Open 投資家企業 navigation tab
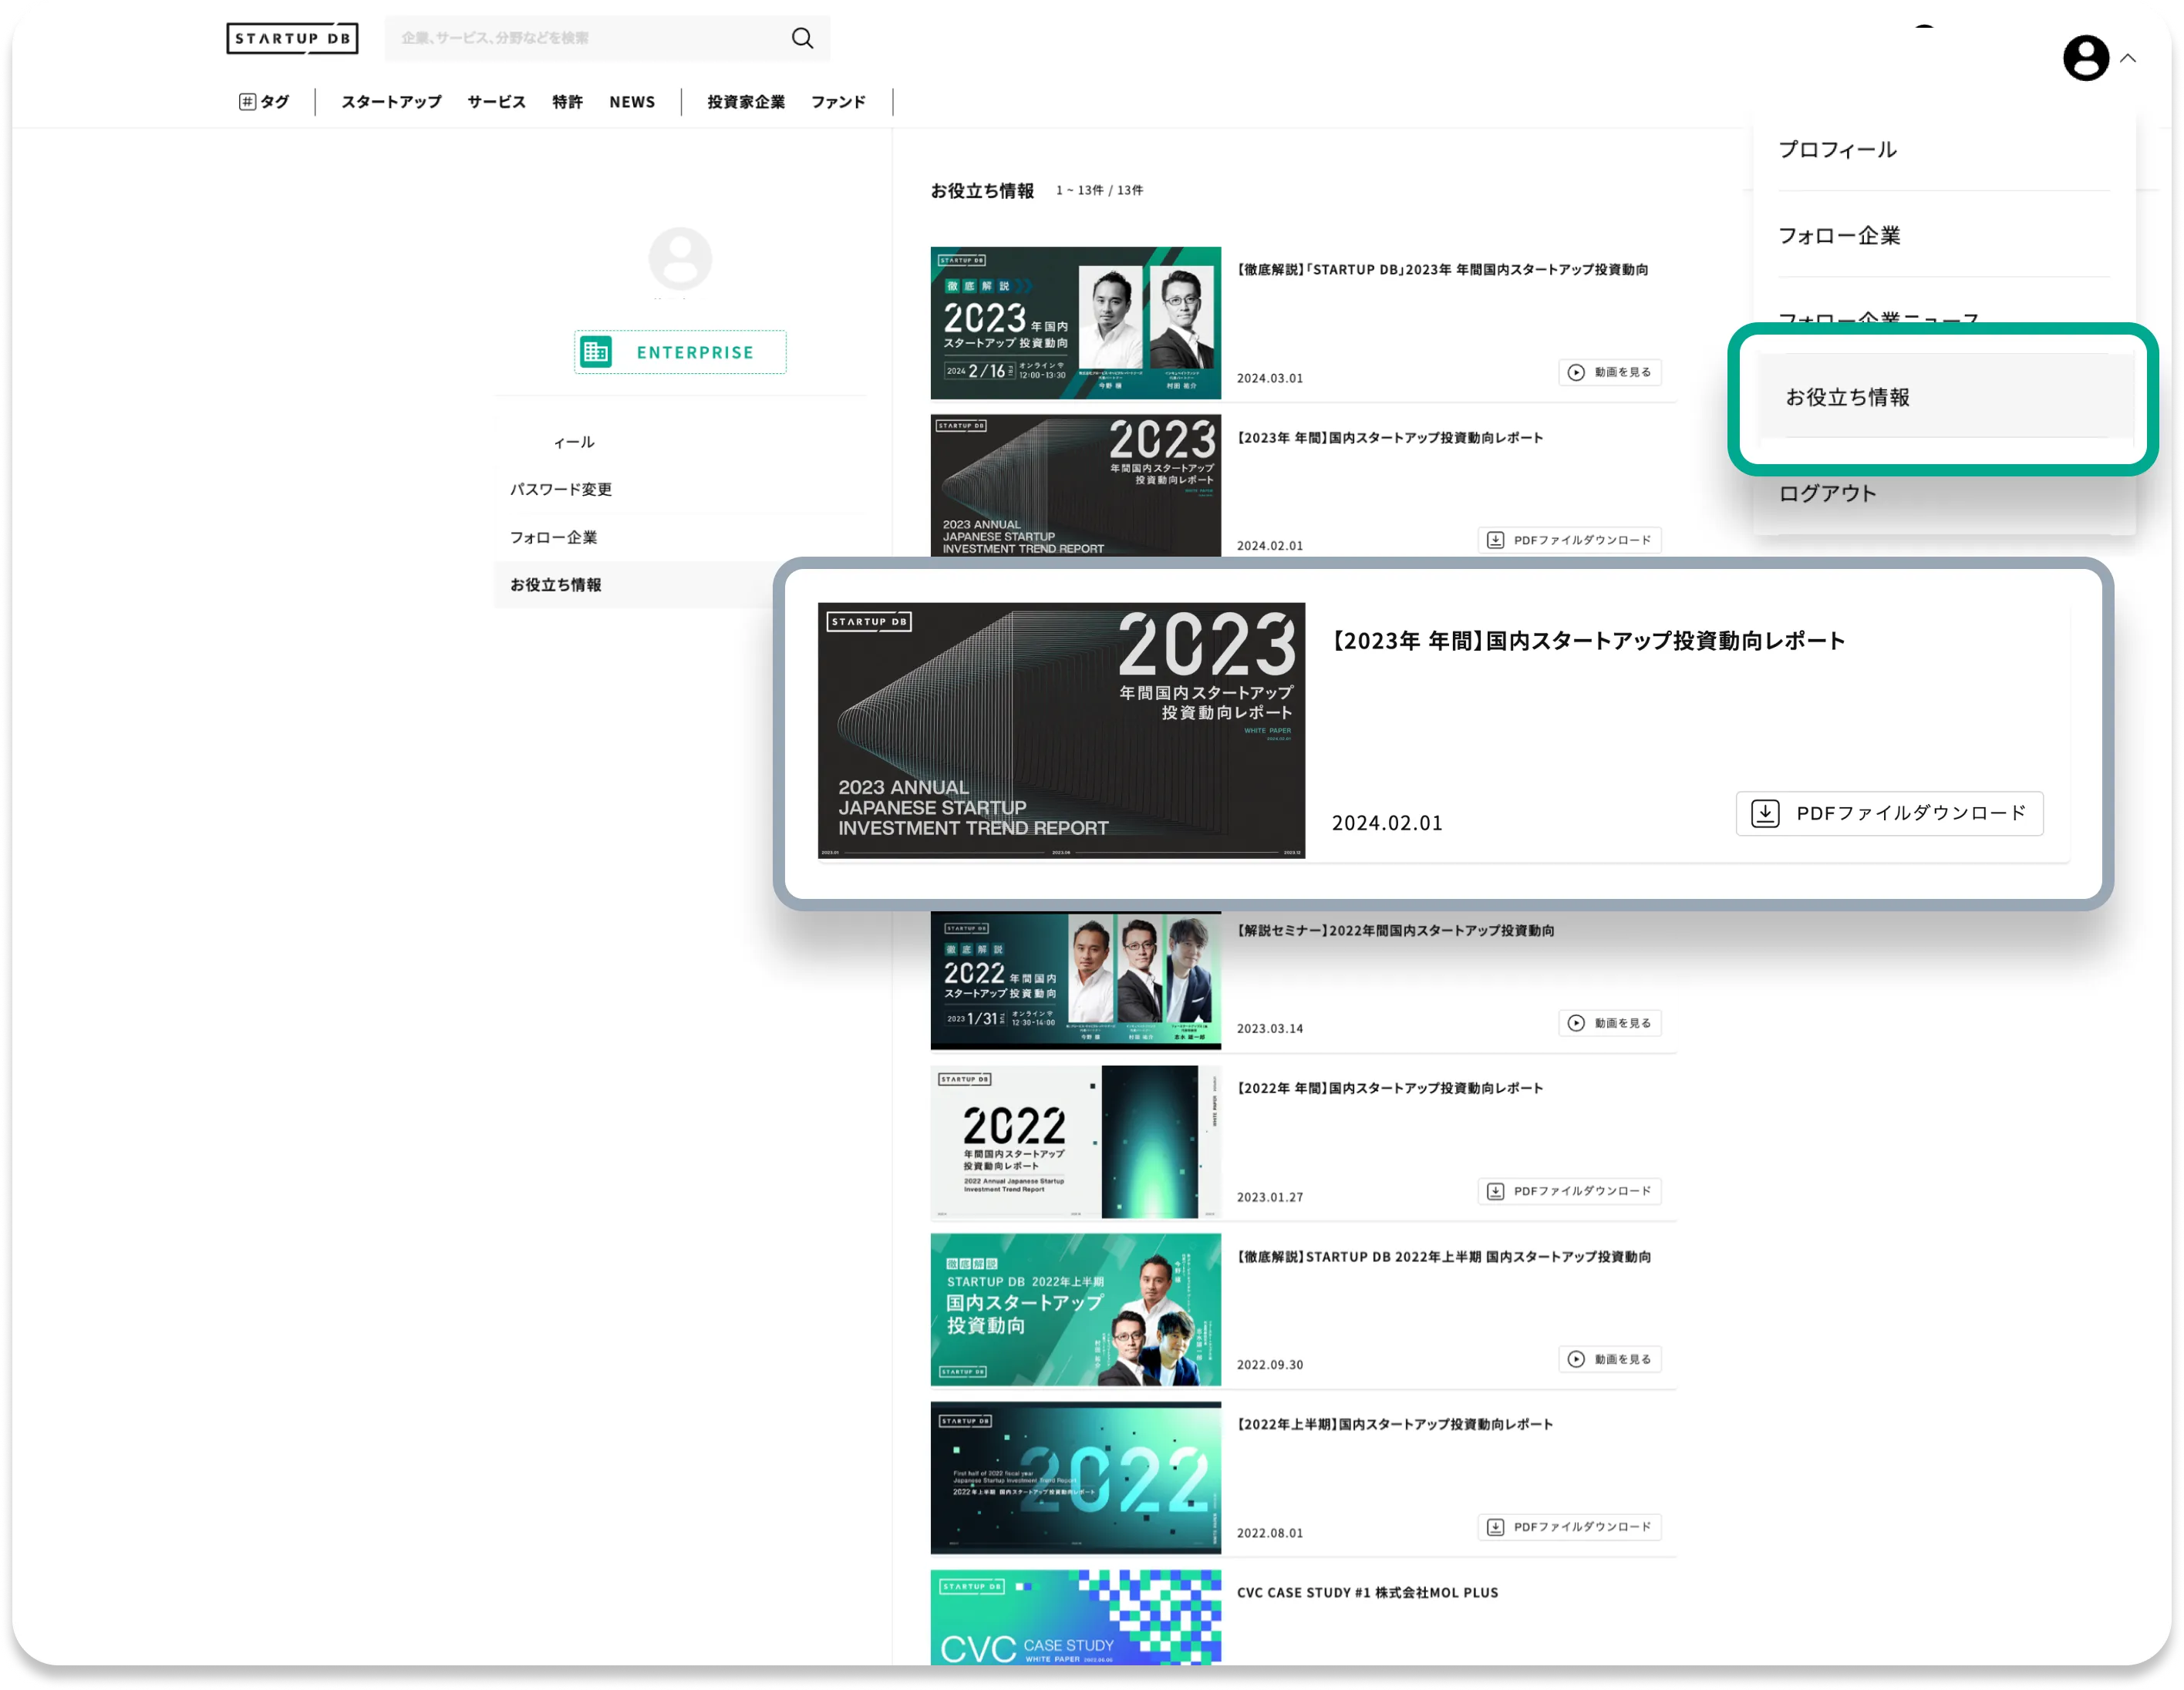The width and height of the screenshot is (2184, 1690). 746,102
